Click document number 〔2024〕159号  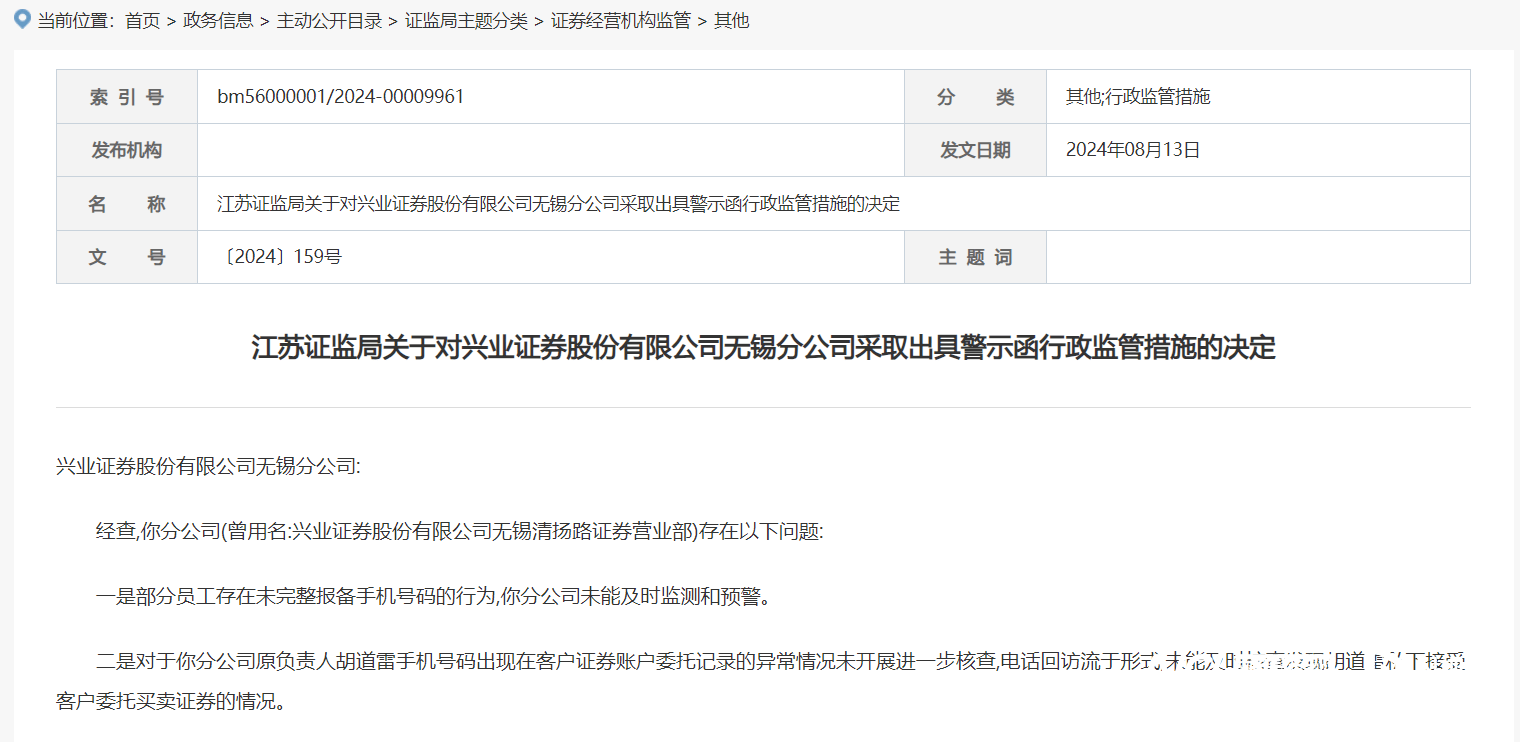280,257
